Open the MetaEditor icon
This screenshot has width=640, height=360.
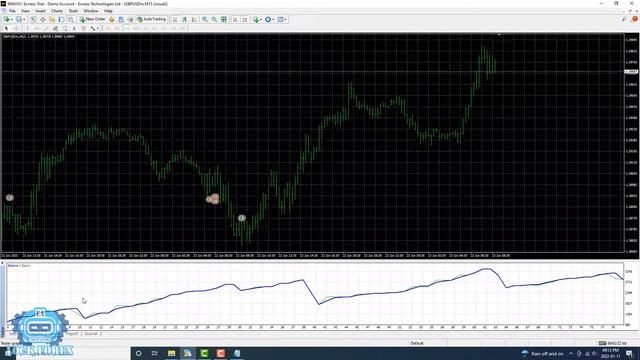click(x=111, y=19)
